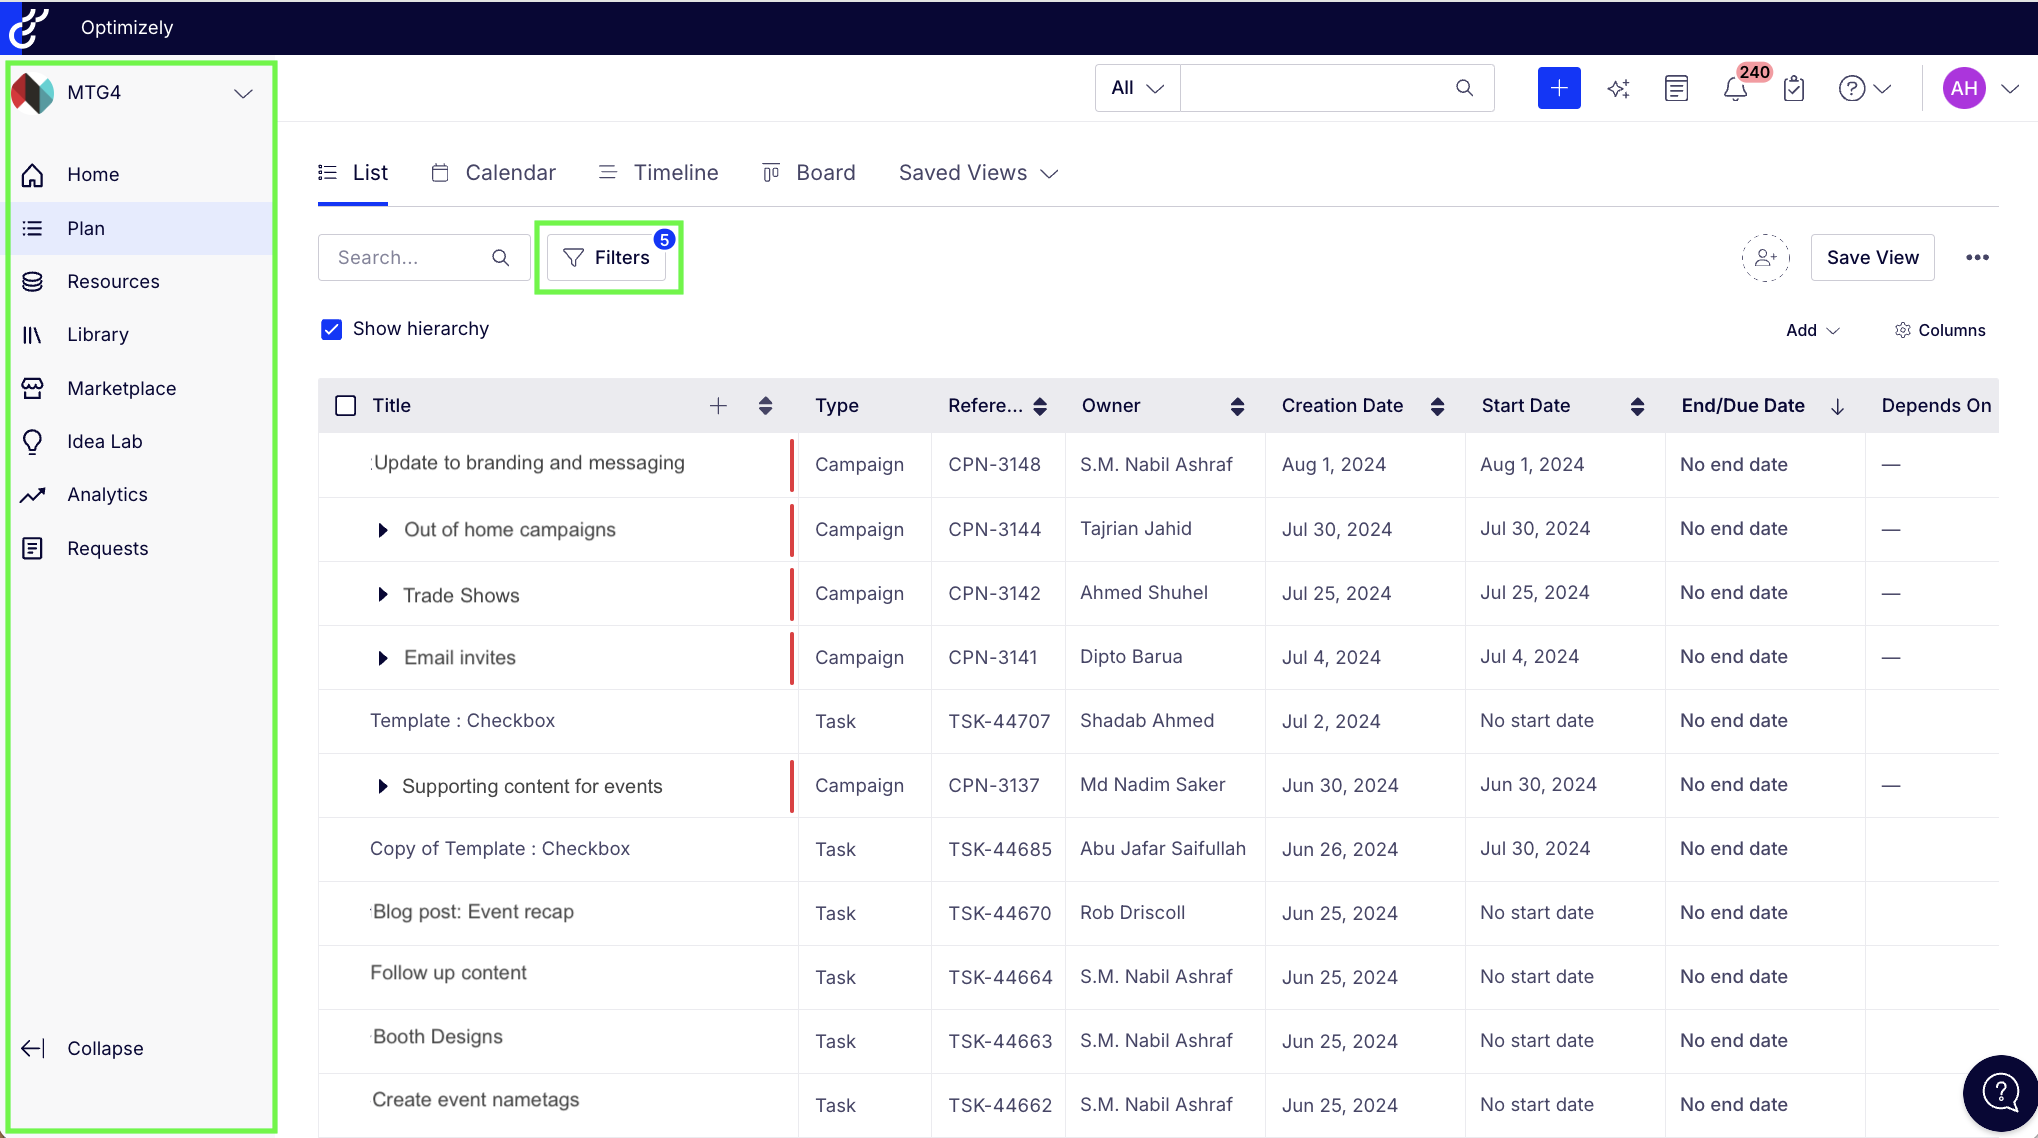
Task: Uncheck Show hierarchy checkbox
Action: 331,329
